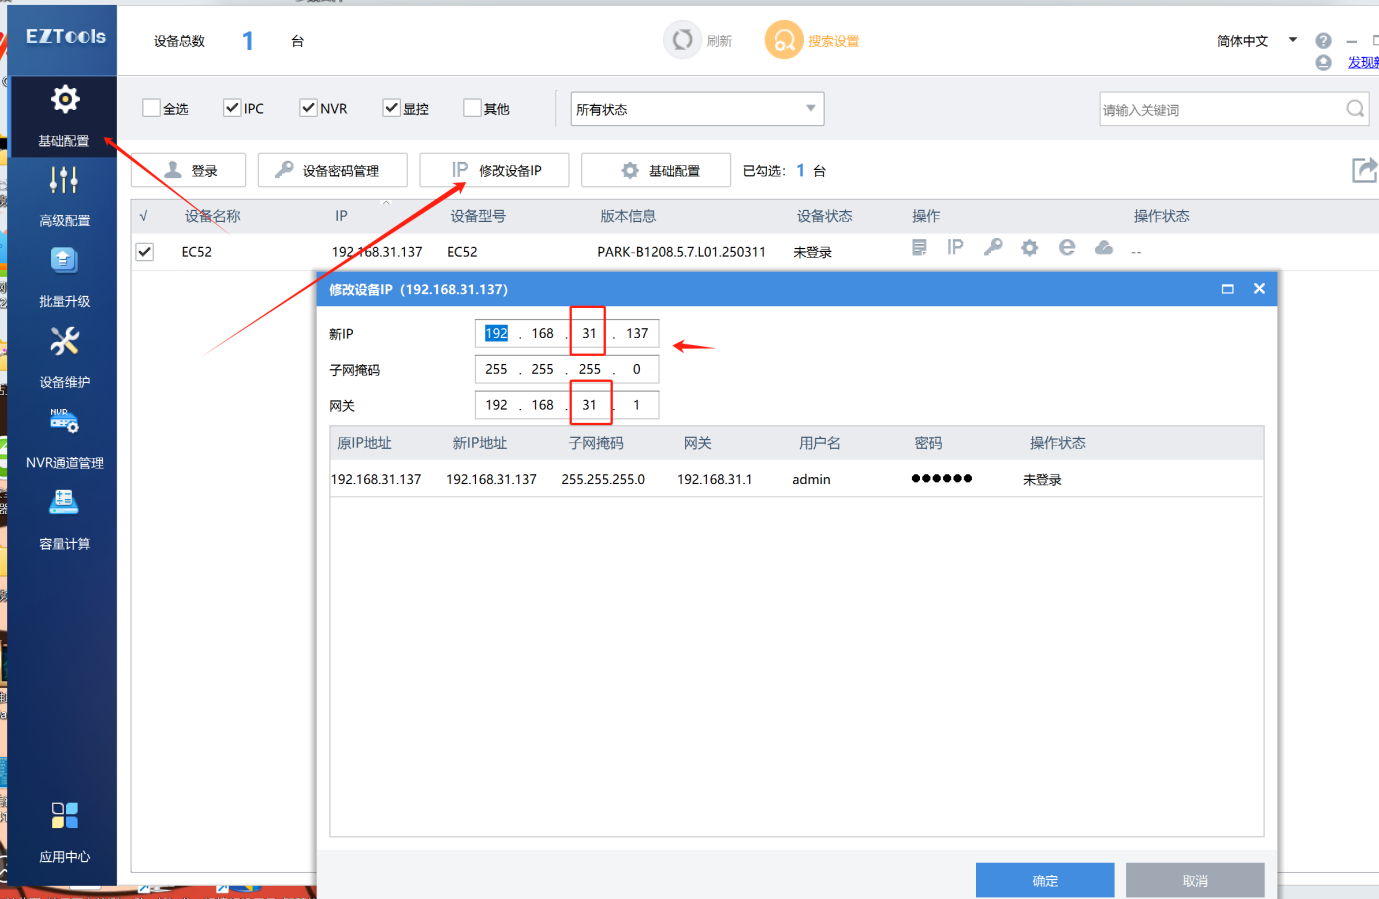Open 搜索设置 search settings
The image size is (1379, 899).
pyautogui.click(x=812, y=40)
